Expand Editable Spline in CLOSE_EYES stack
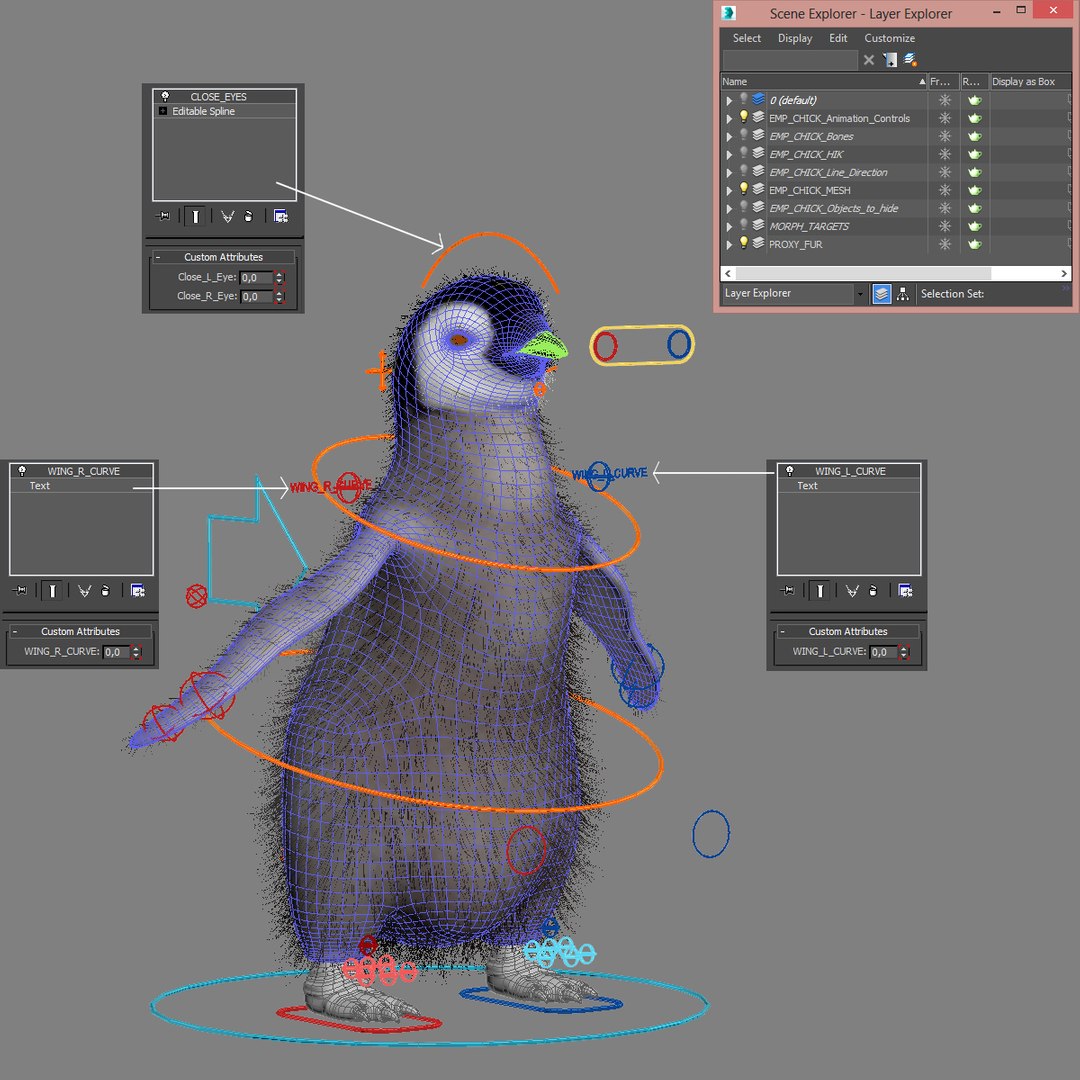Image resolution: width=1080 pixels, height=1080 pixels. point(163,111)
